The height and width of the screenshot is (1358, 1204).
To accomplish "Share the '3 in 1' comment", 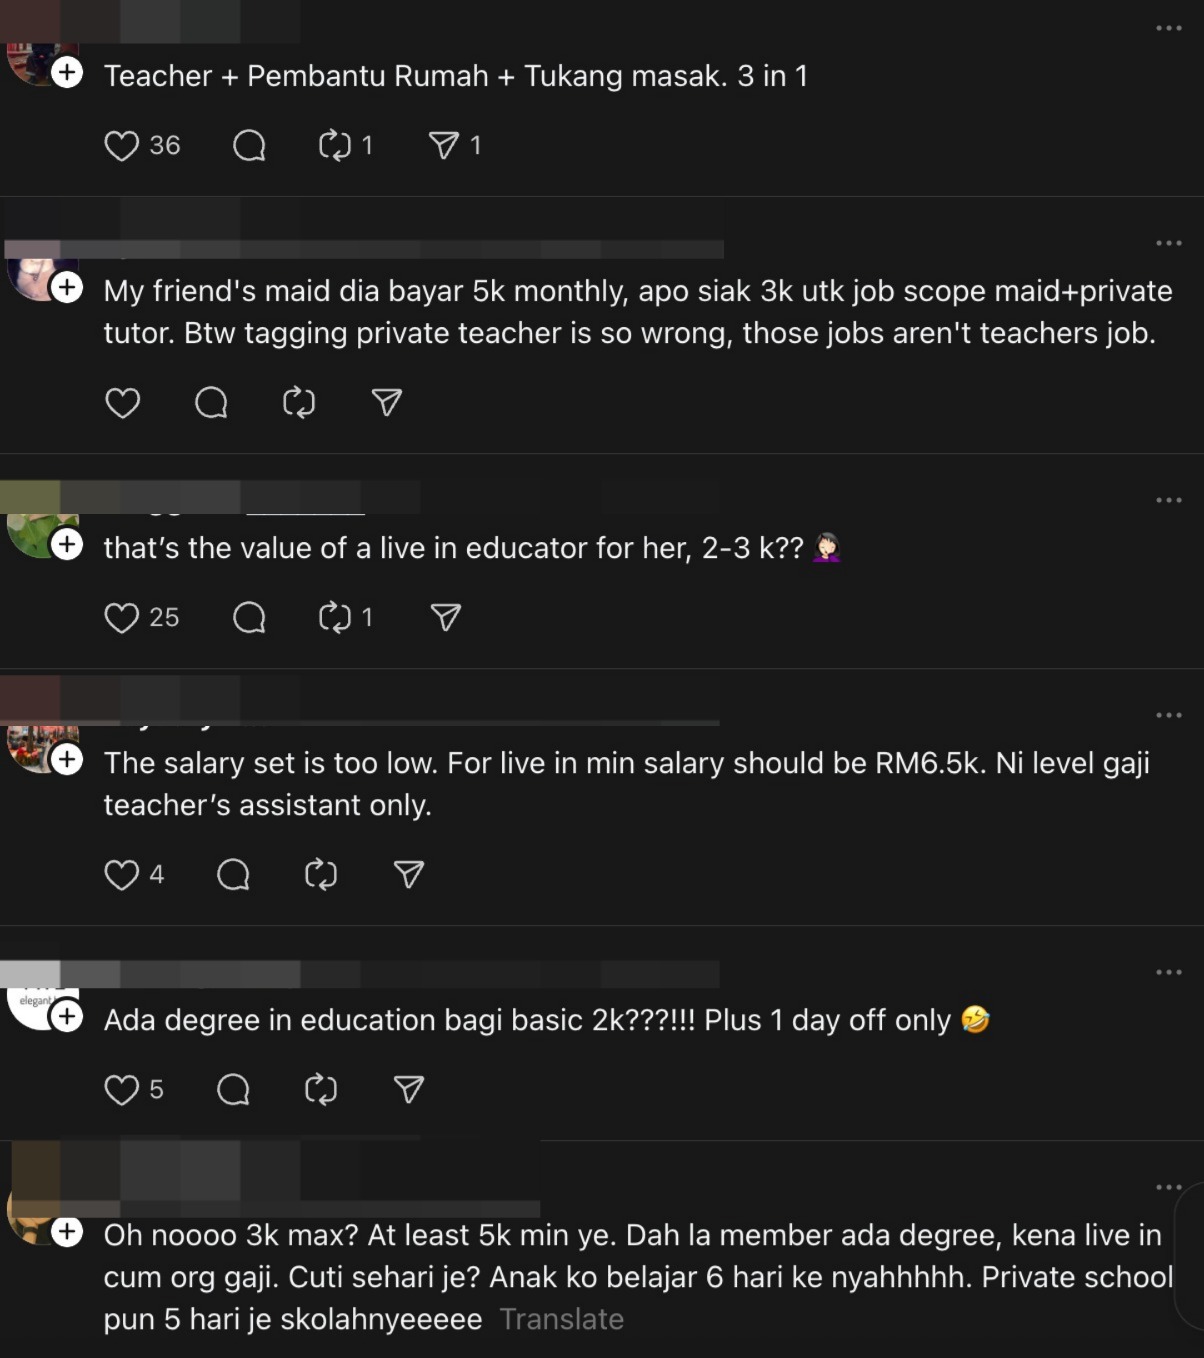I will click(x=443, y=146).
